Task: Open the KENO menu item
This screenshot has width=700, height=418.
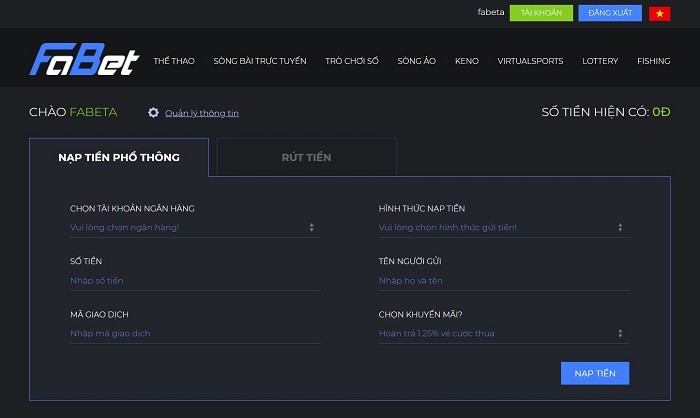Action: pos(467,61)
